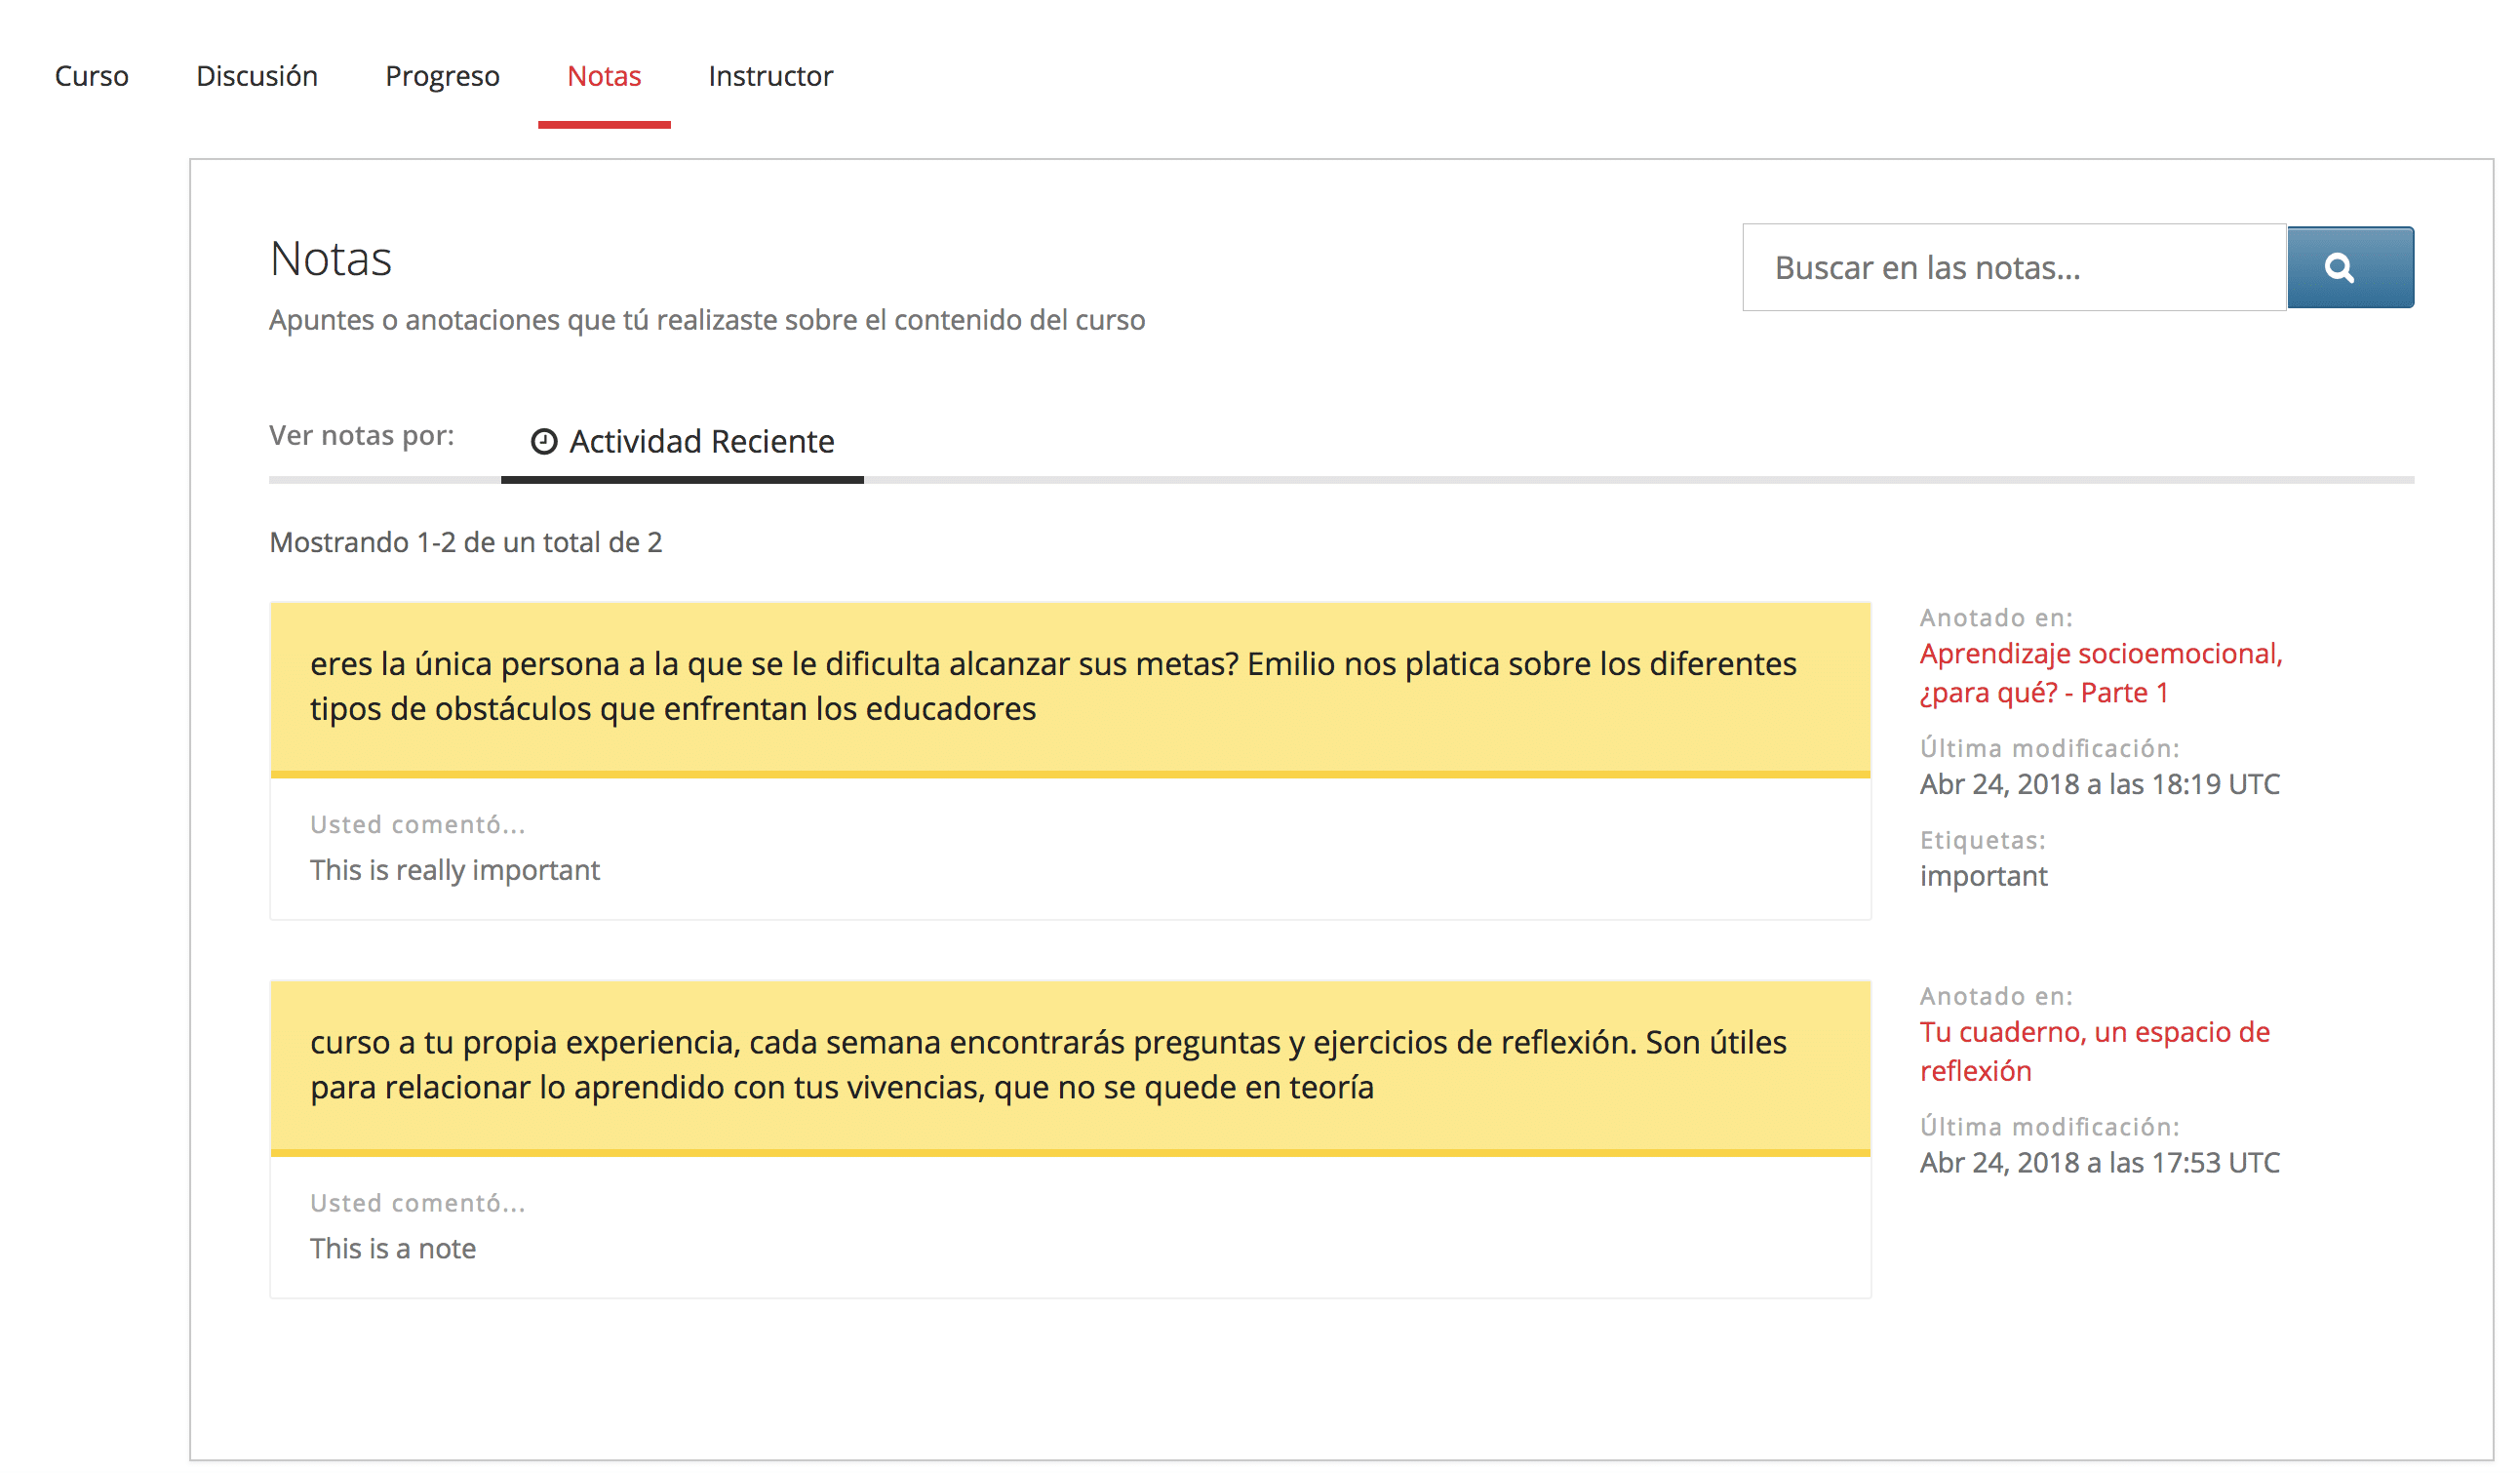Open Tu cuaderno, un espacio de reflexión link
Viewport: 2520px width, 1473px height.
tap(2094, 1051)
